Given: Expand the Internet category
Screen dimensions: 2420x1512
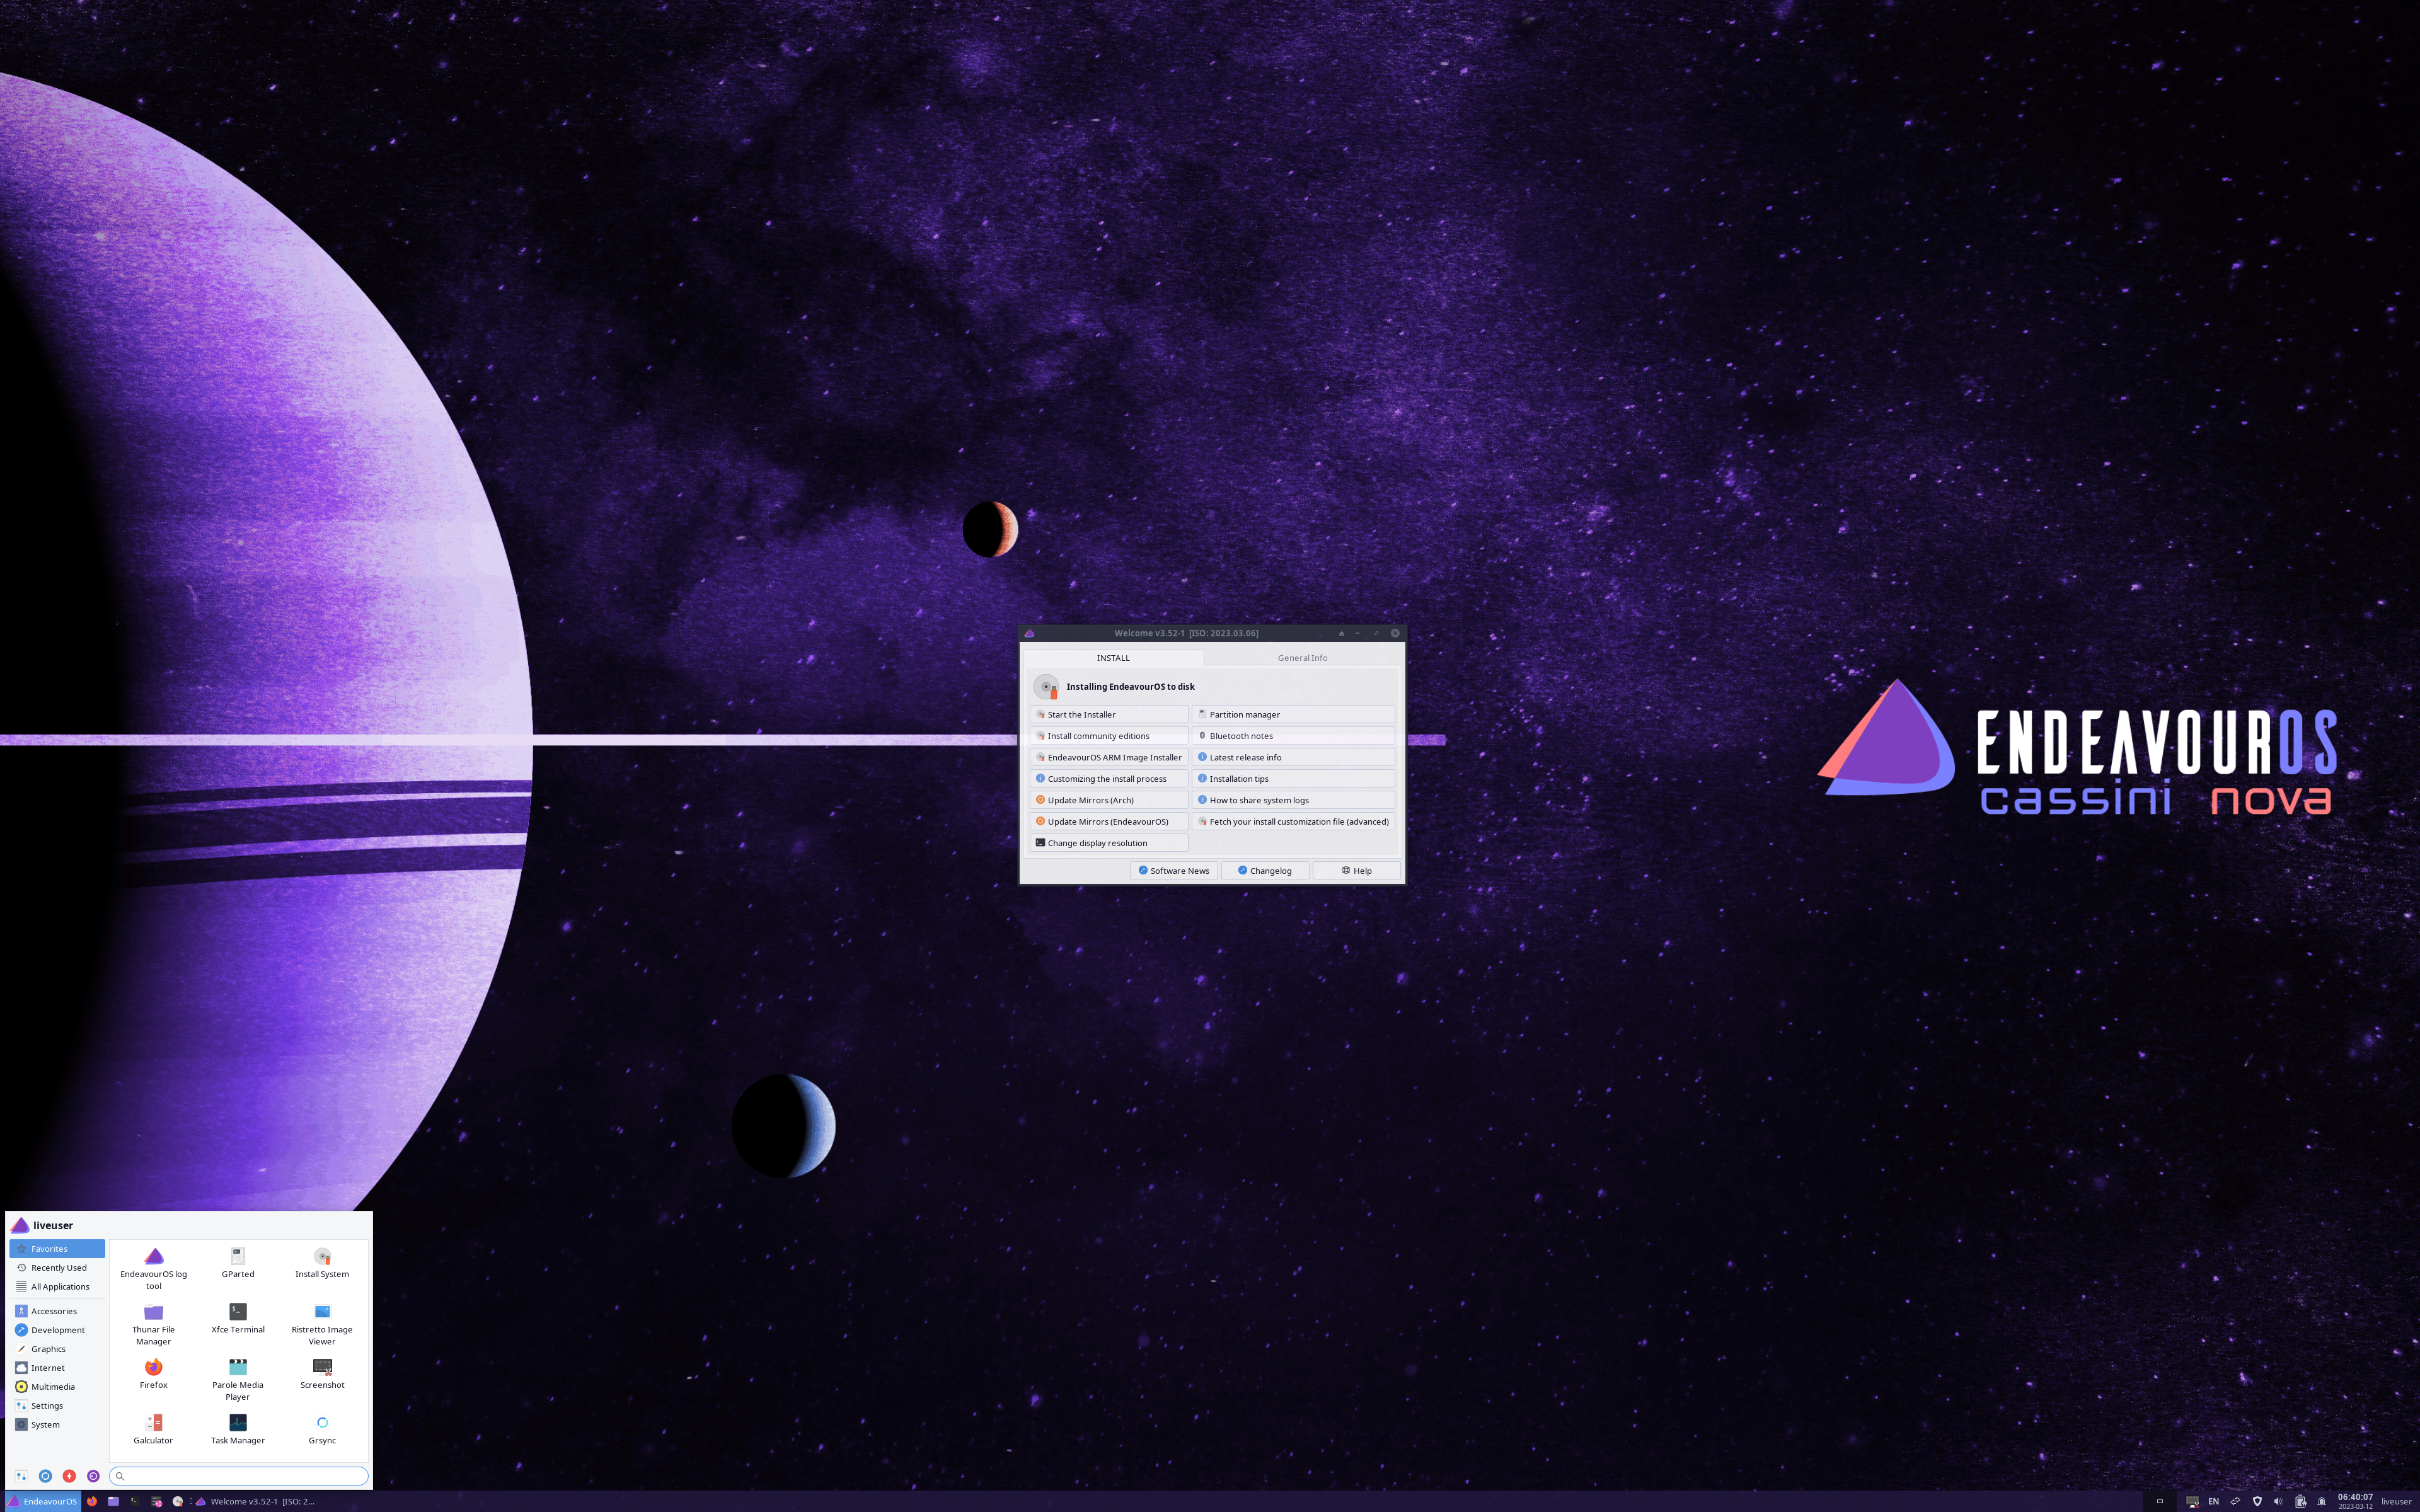Looking at the screenshot, I should click(57, 1368).
